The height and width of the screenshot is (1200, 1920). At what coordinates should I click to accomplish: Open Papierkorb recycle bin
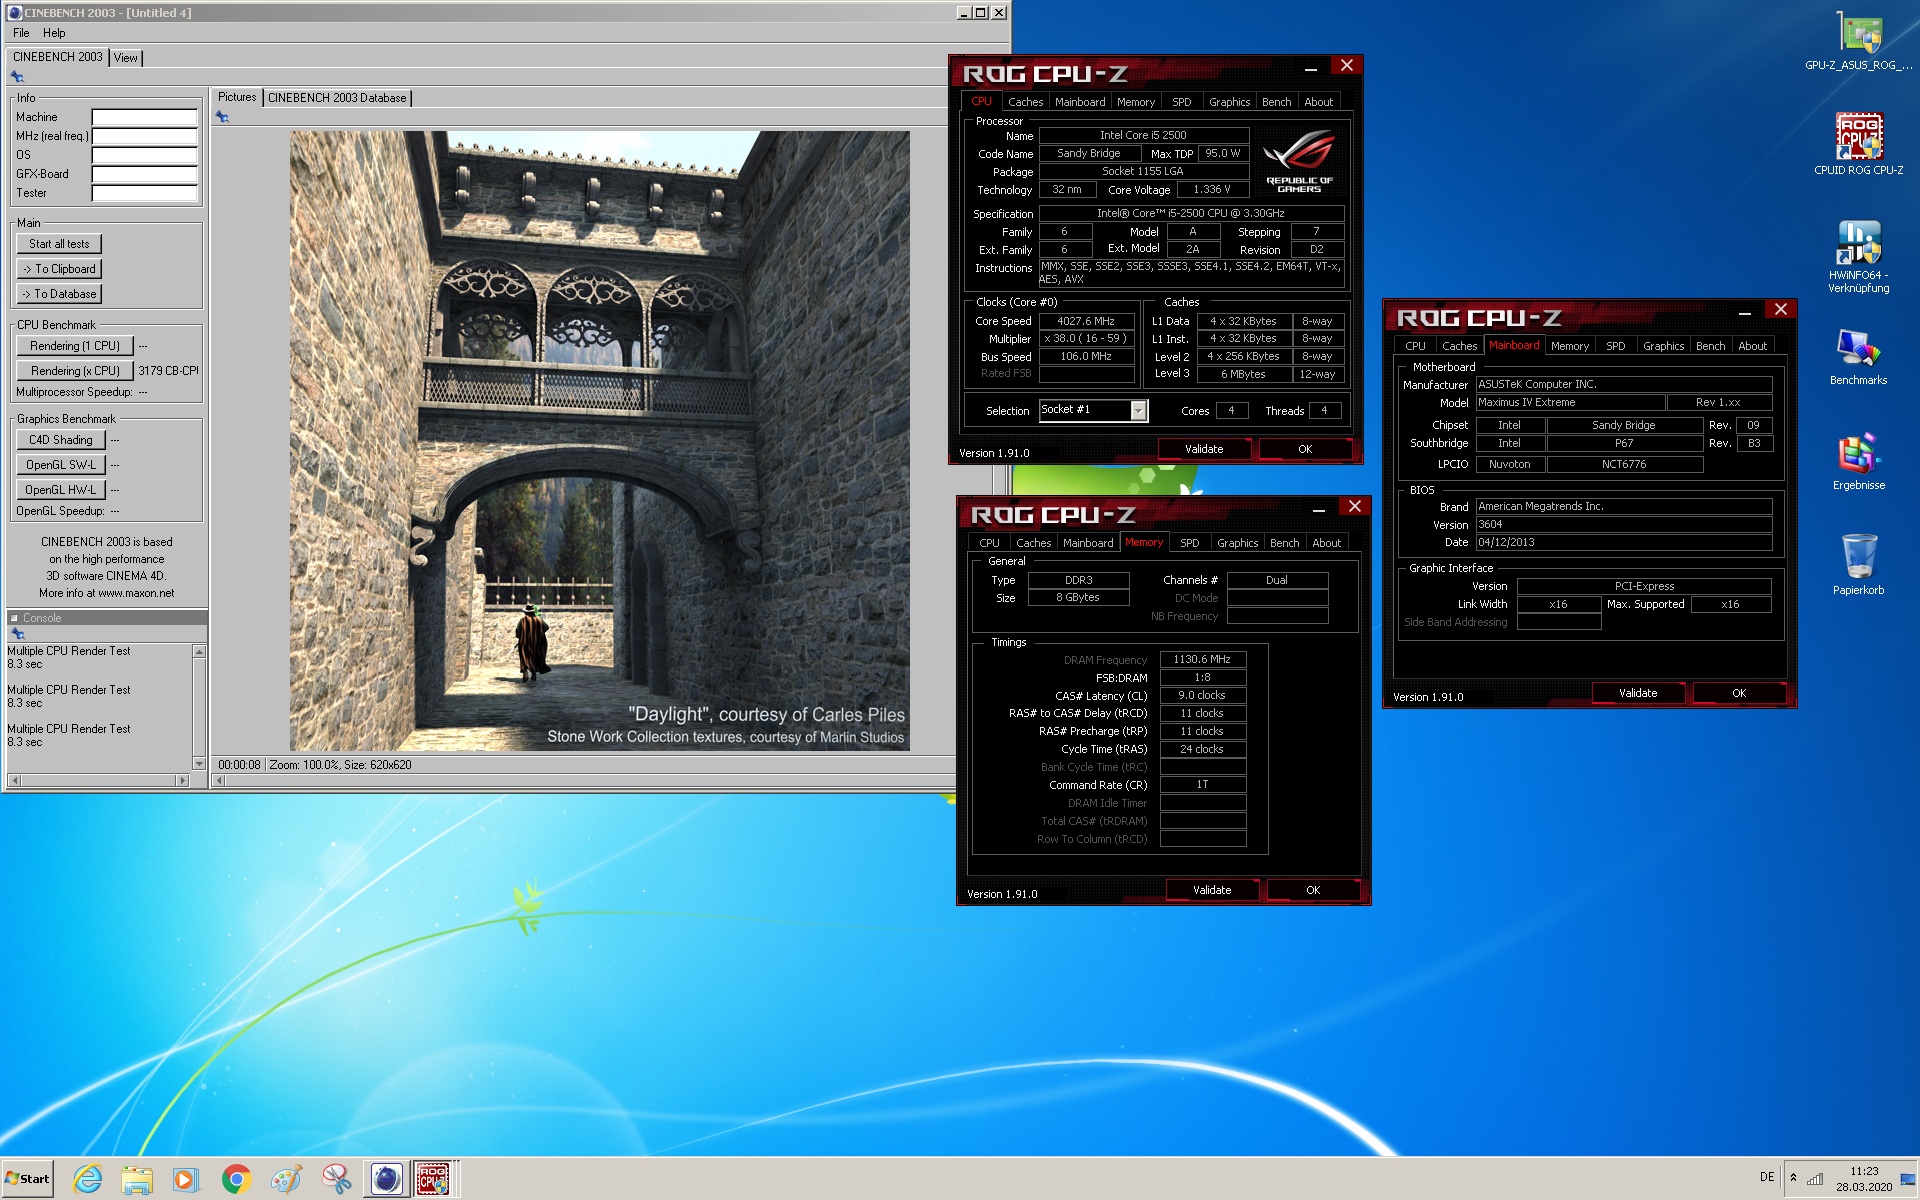[x=1858, y=565]
